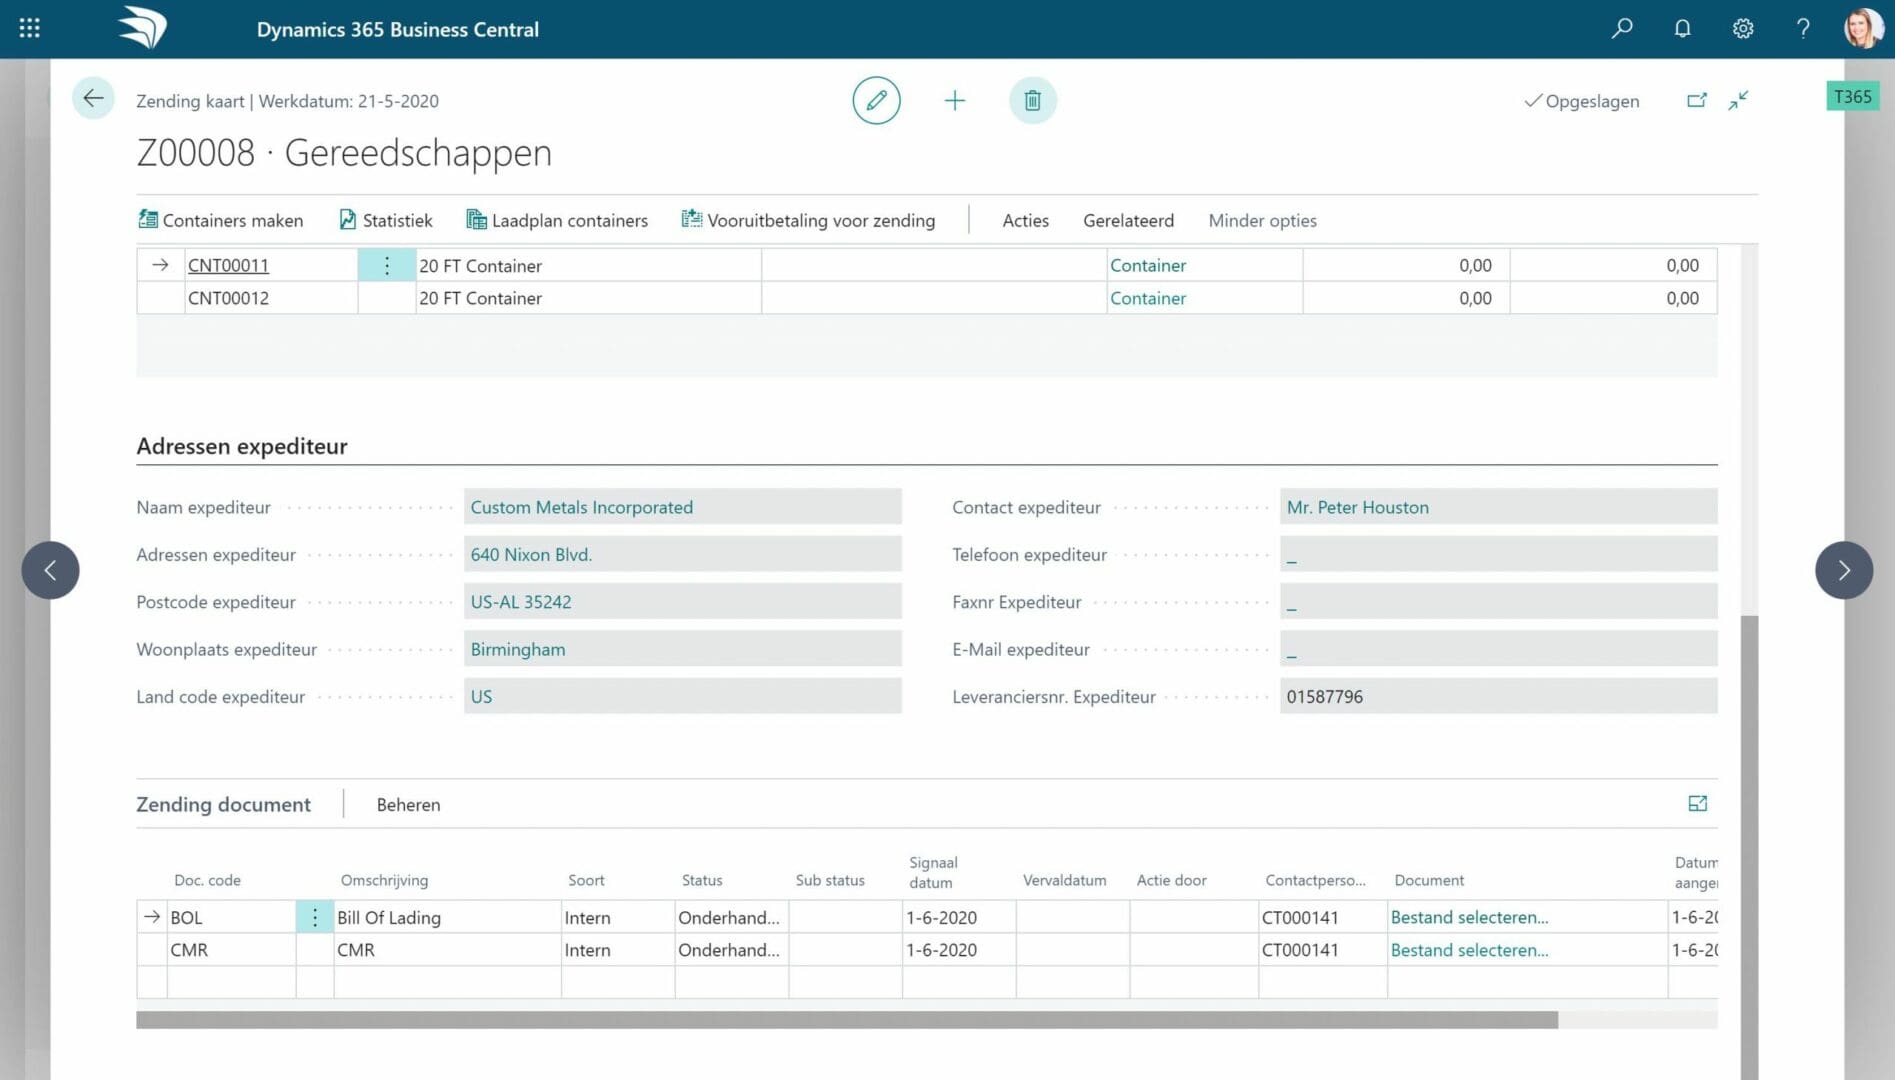Screen dimensions: 1895x1080
Task: Open the Acties menu
Action: pyautogui.click(x=1025, y=221)
